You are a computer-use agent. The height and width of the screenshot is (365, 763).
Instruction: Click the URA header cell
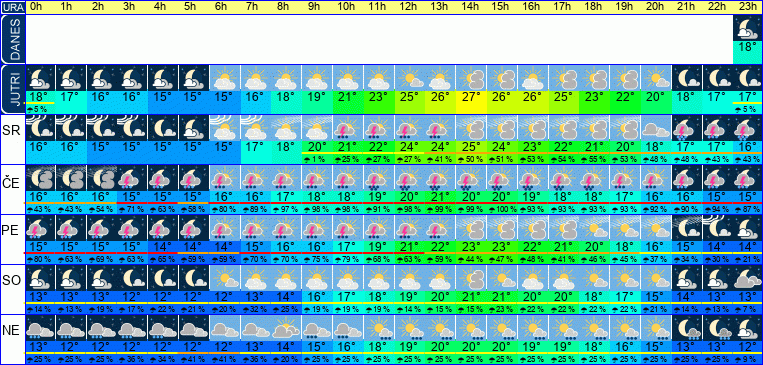click(x=12, y=7)
